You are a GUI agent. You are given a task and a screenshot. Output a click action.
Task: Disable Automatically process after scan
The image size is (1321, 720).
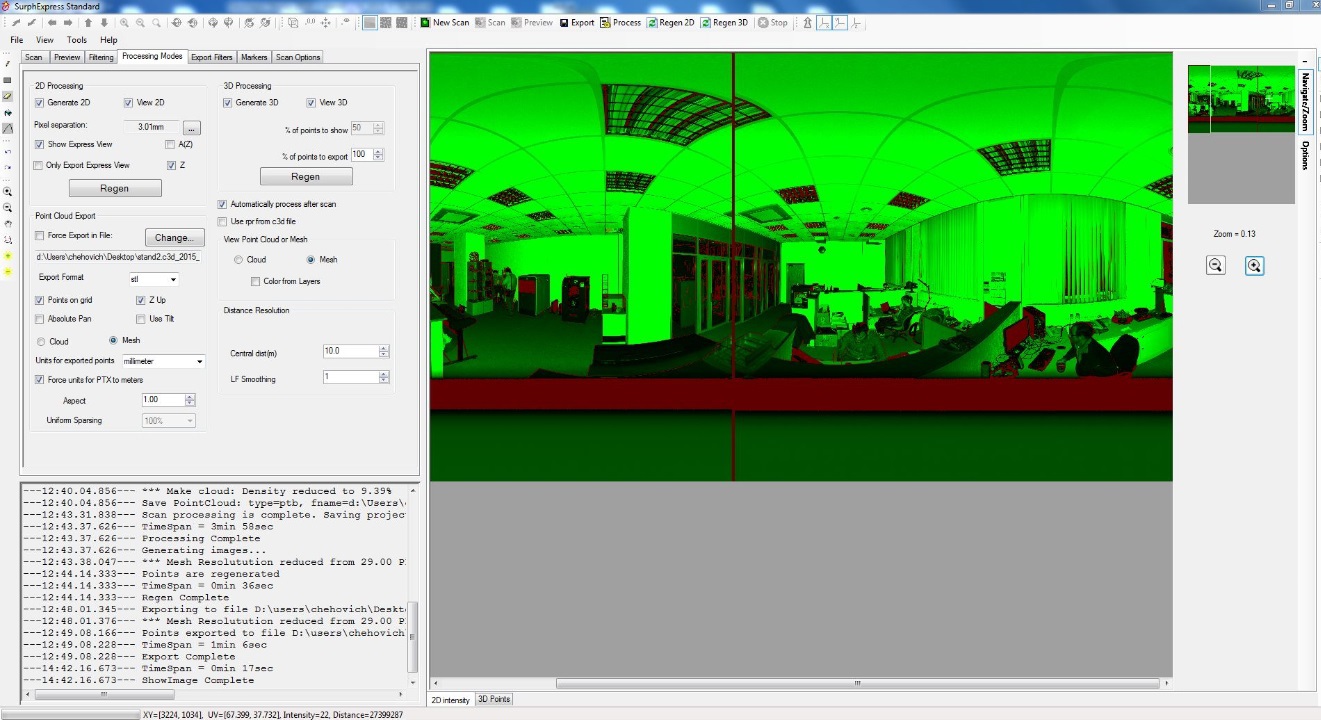(222, 204)
